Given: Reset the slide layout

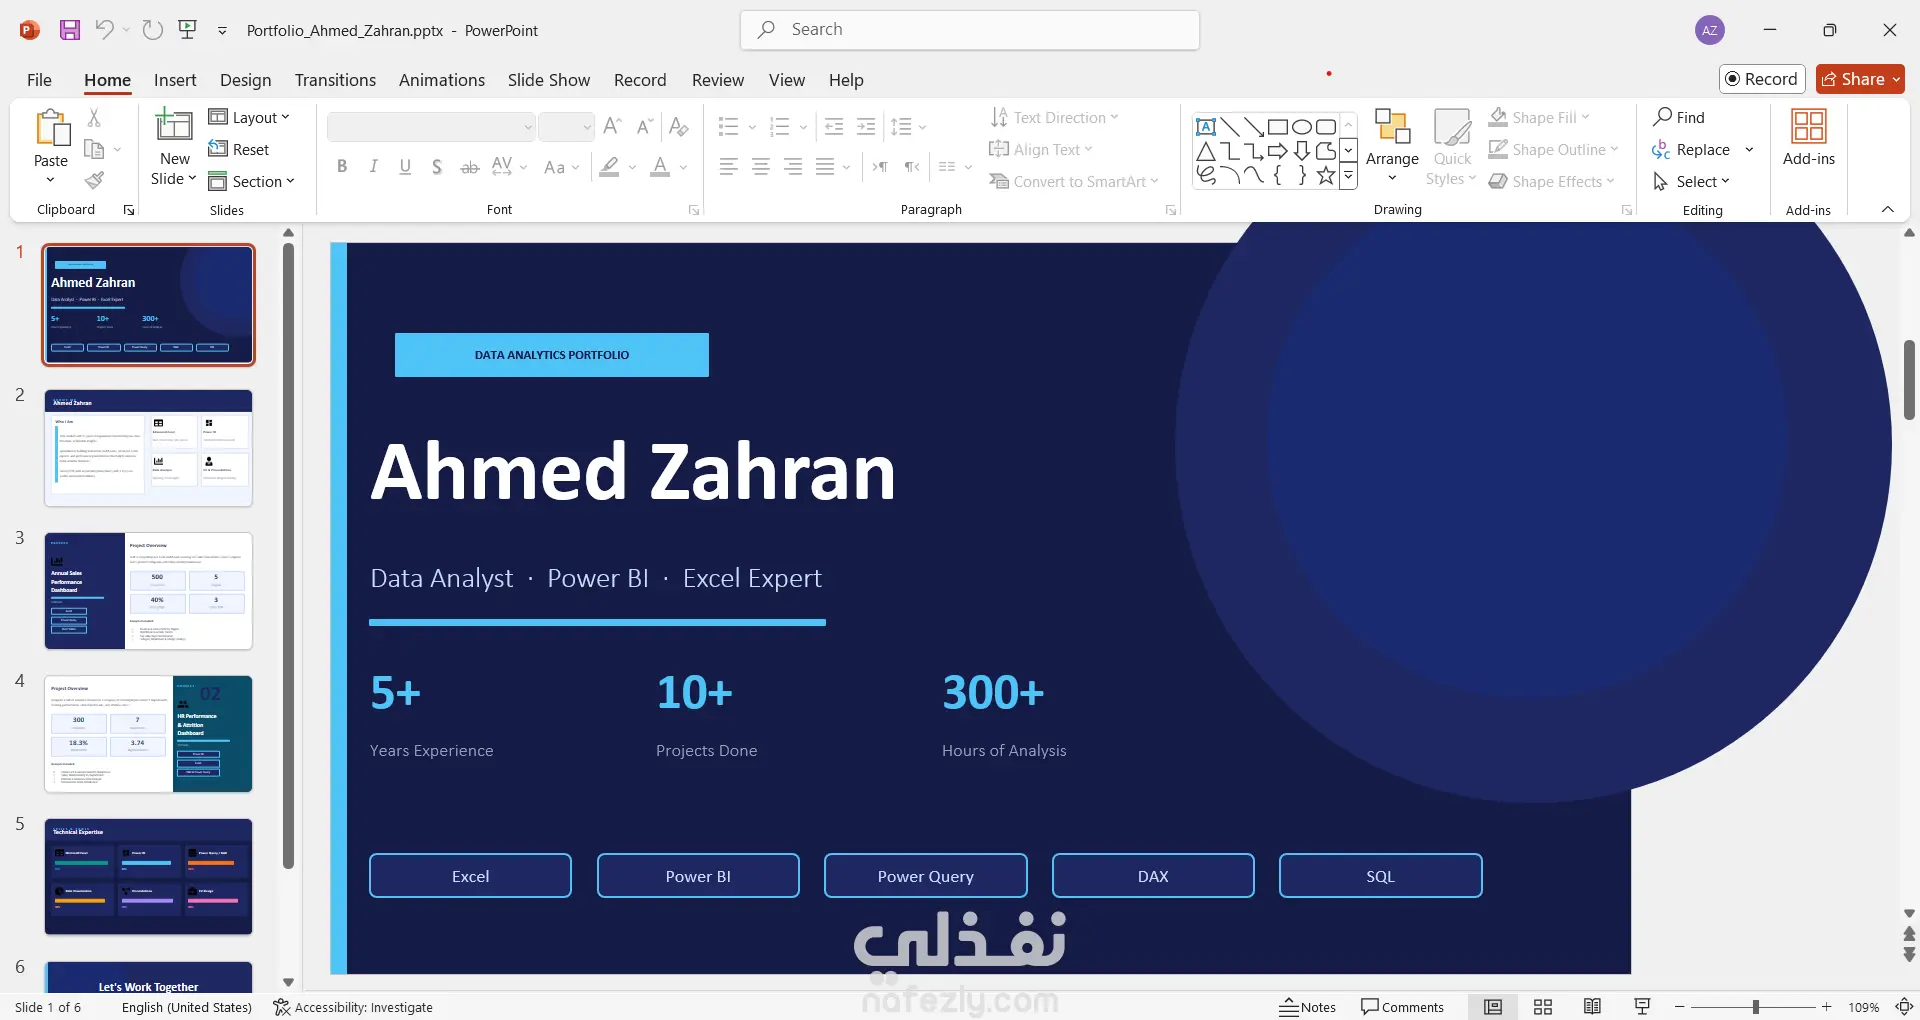Looking at the screenshot, I should point(239,149).
